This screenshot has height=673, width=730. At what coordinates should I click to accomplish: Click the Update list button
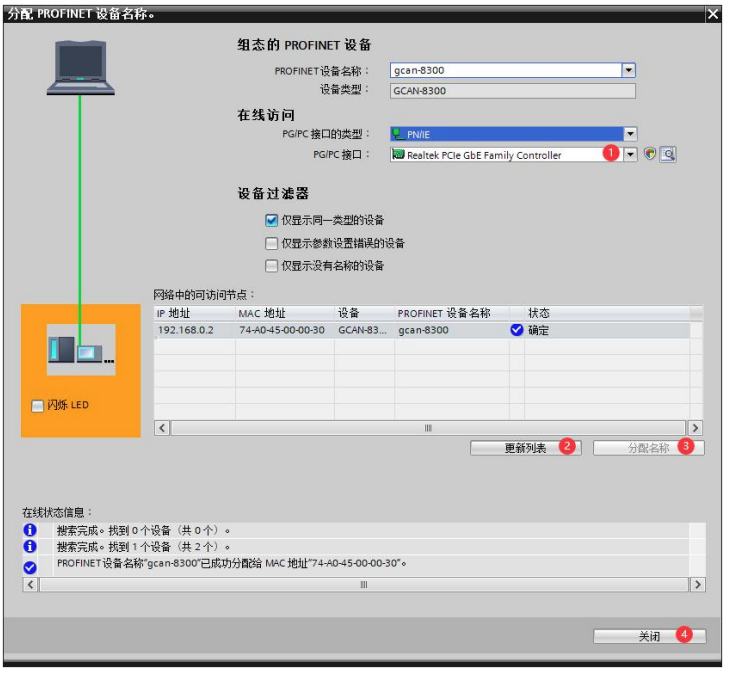(x=526, y=448)
